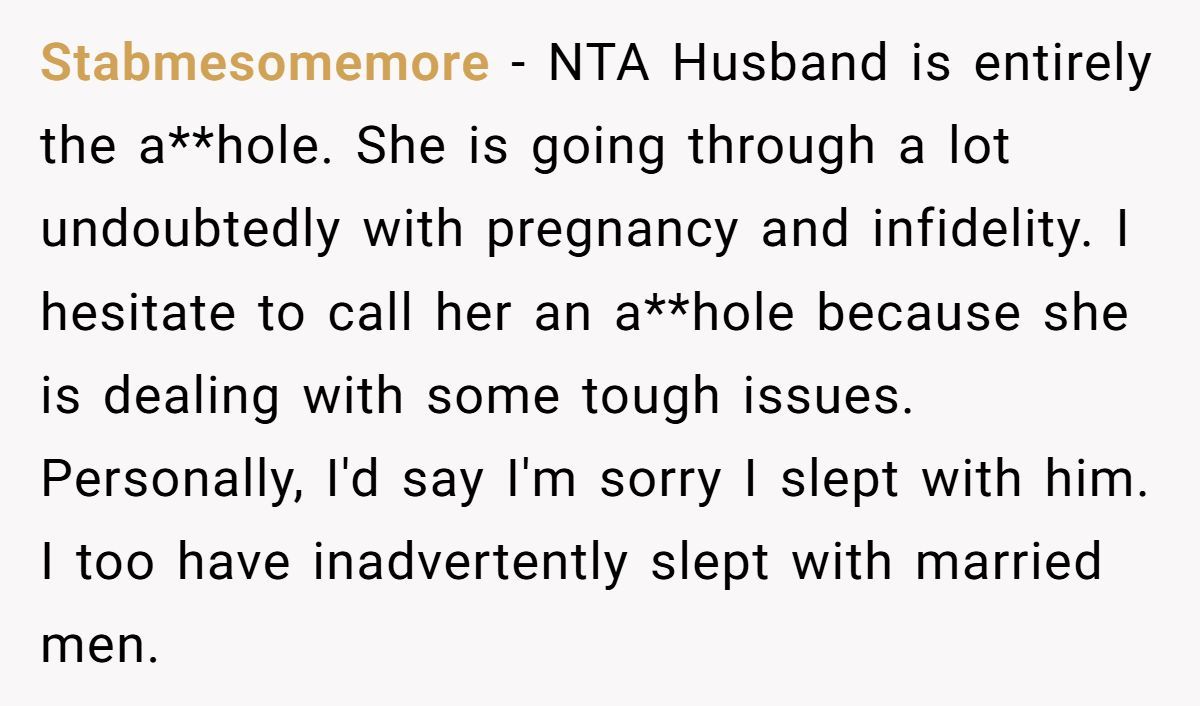
Task: Click the word "sorry"
Action: (660, 481)
